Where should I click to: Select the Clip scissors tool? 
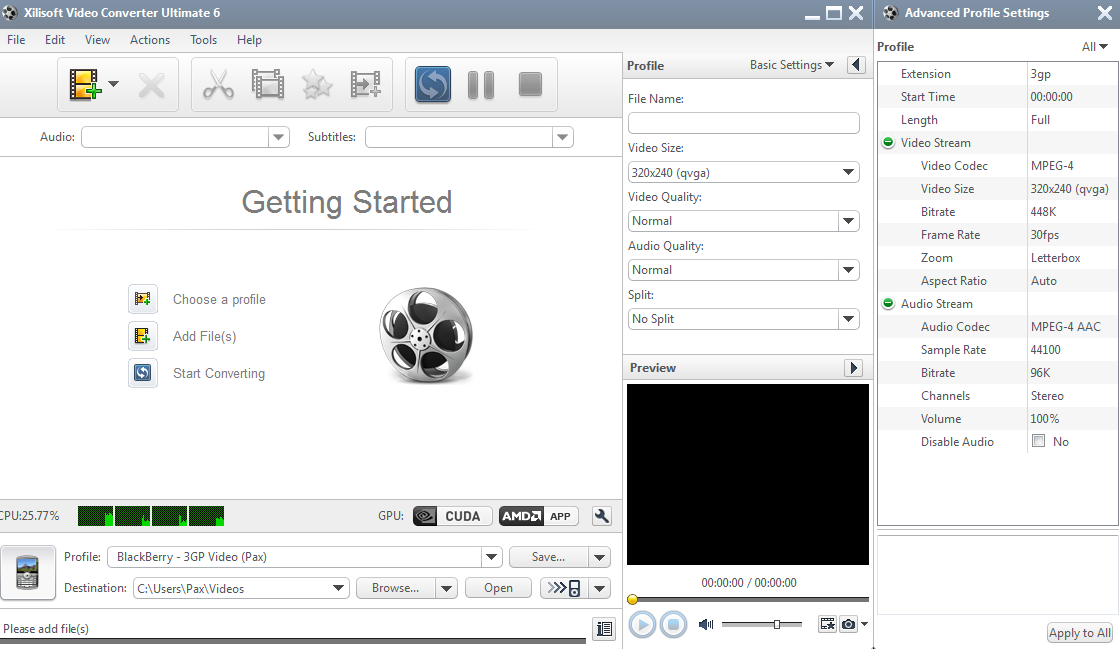pyautogui.click(x=218, y=84)
